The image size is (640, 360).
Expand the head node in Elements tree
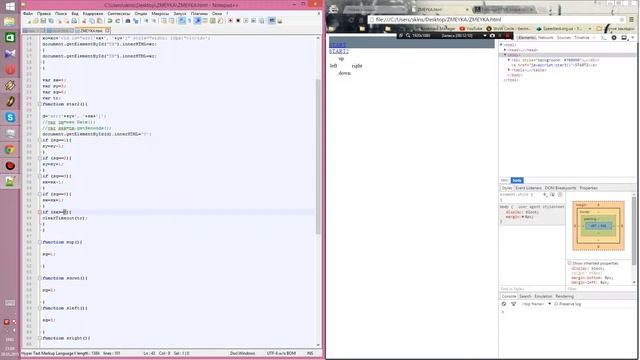[x=505, y=50]
